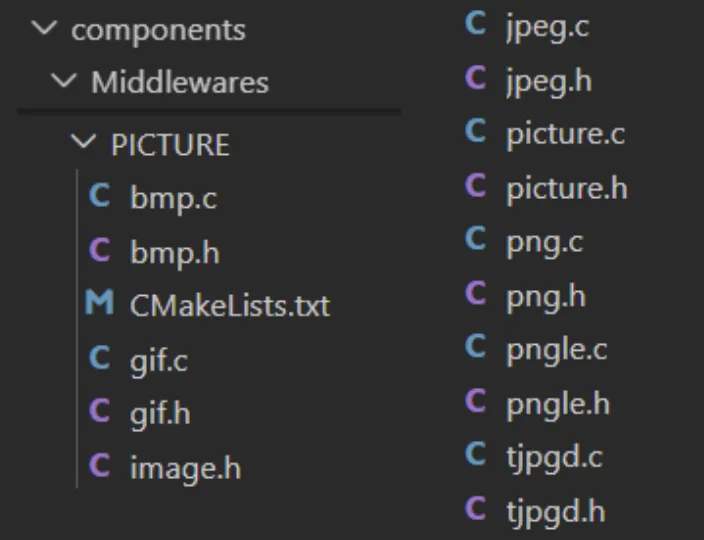This screenshot has width=704, height=540.
Task: Open the pngle.h header file
Action: (x=558, y=405)
